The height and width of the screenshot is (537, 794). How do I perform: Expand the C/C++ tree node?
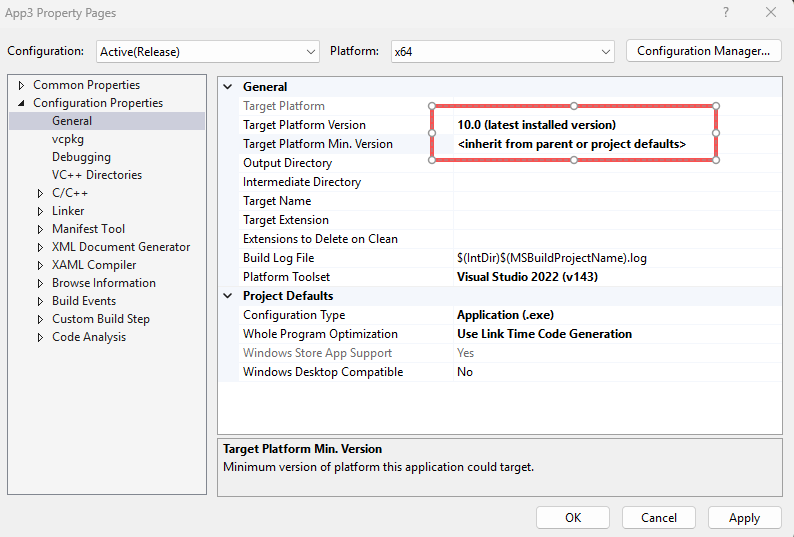coord(40,193)
